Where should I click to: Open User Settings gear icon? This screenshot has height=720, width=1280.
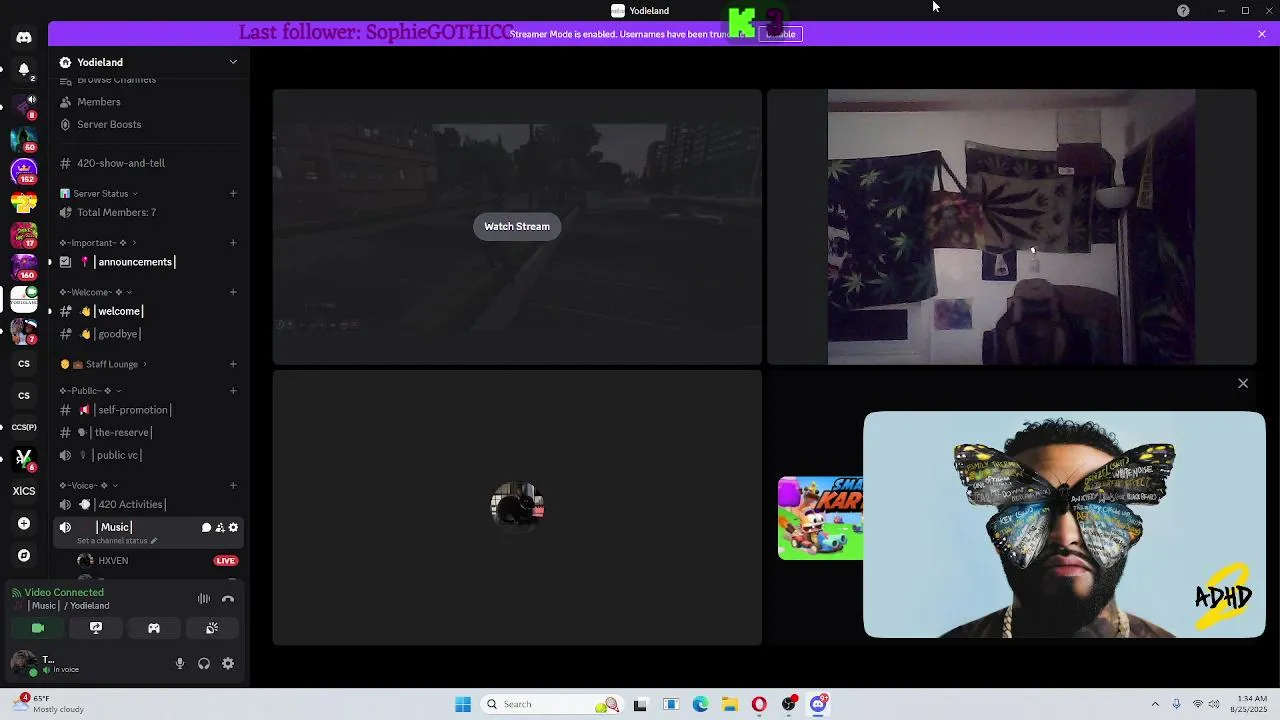[228, 663]
